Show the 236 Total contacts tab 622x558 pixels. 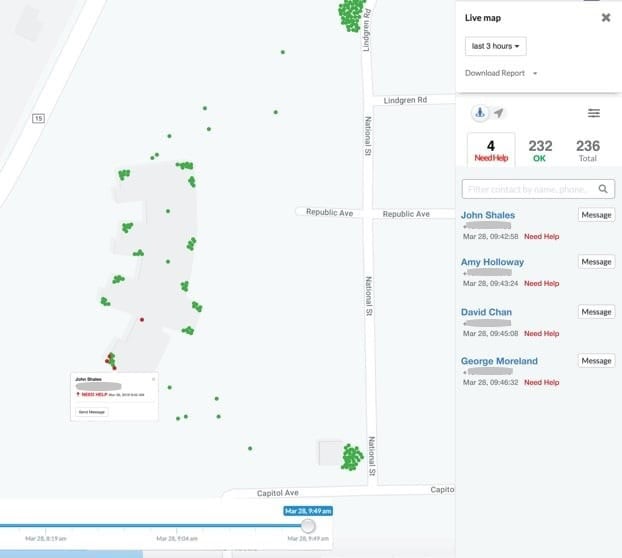pos(588,150)
